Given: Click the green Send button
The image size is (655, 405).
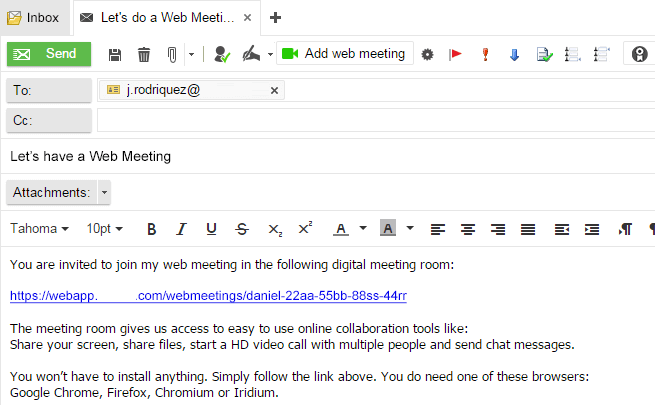Looking at the screenshot, I should 49,54.
